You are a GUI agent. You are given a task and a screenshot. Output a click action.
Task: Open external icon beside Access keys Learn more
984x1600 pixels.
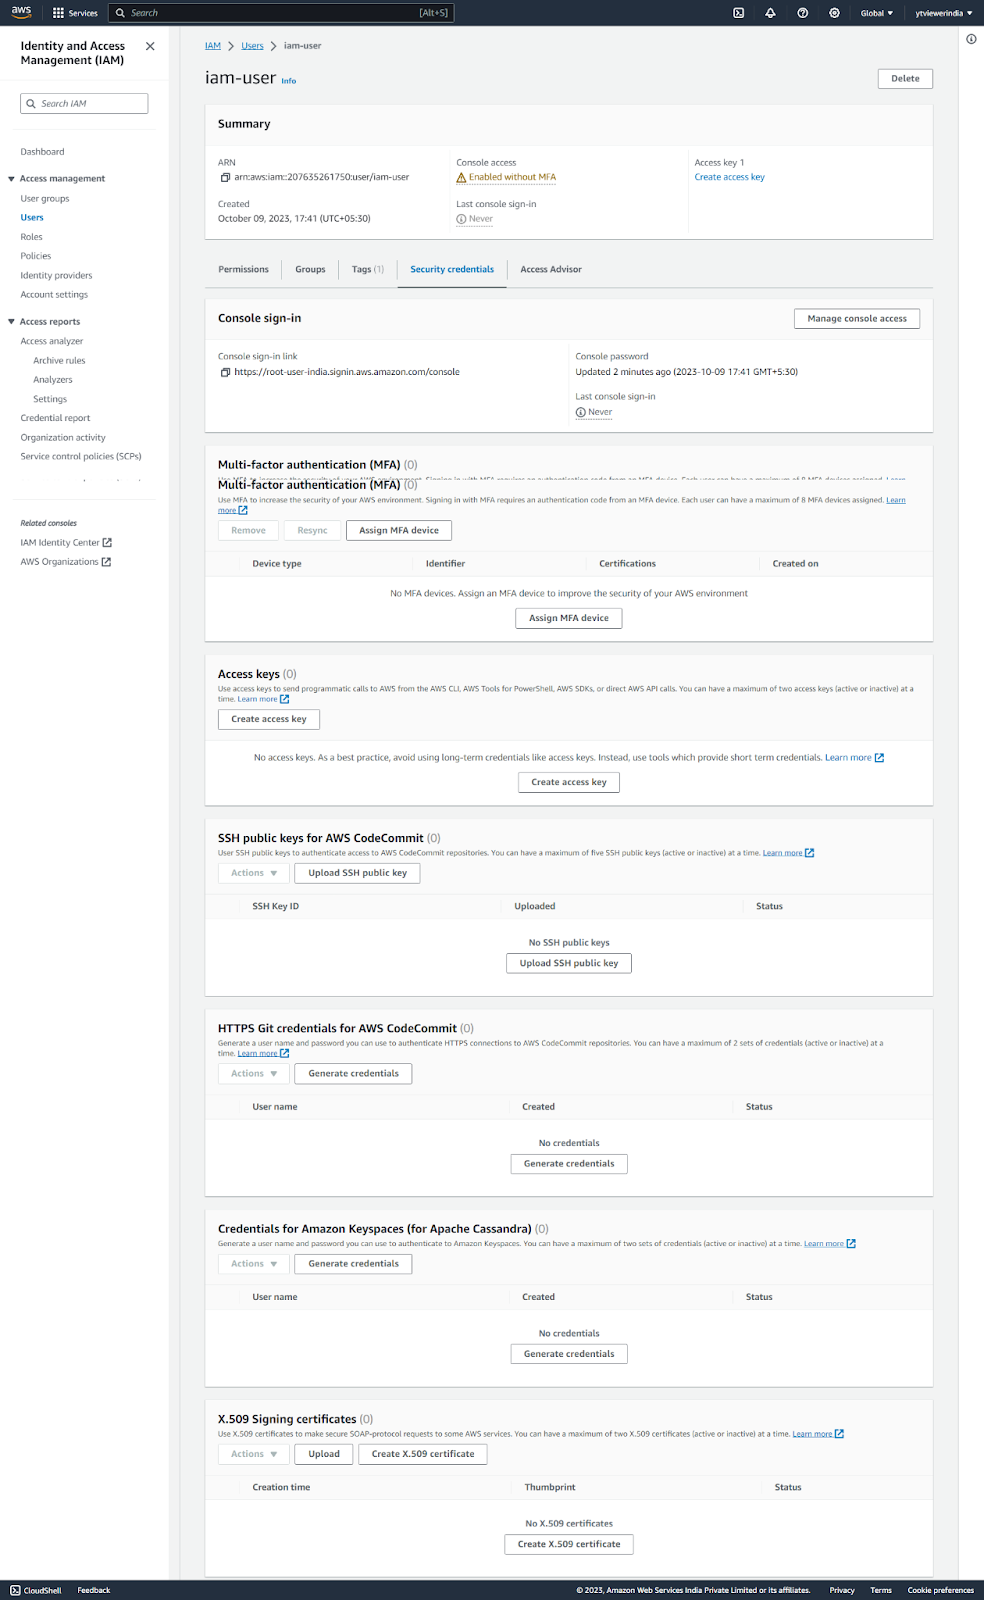click(x=284, y=699)
